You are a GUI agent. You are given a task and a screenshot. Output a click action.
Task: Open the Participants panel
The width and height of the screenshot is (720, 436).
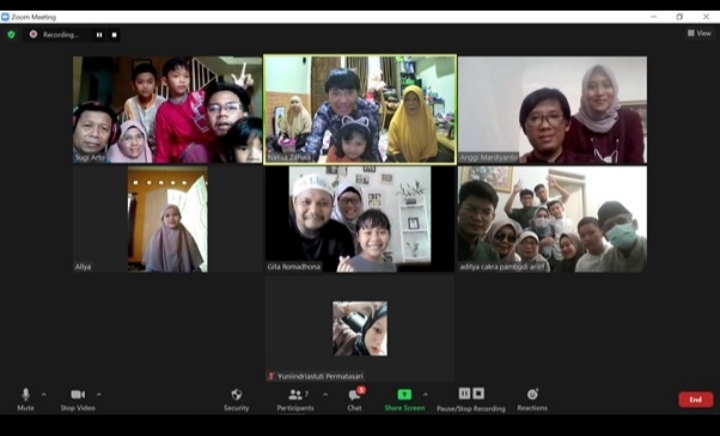[x=295, y=396]
